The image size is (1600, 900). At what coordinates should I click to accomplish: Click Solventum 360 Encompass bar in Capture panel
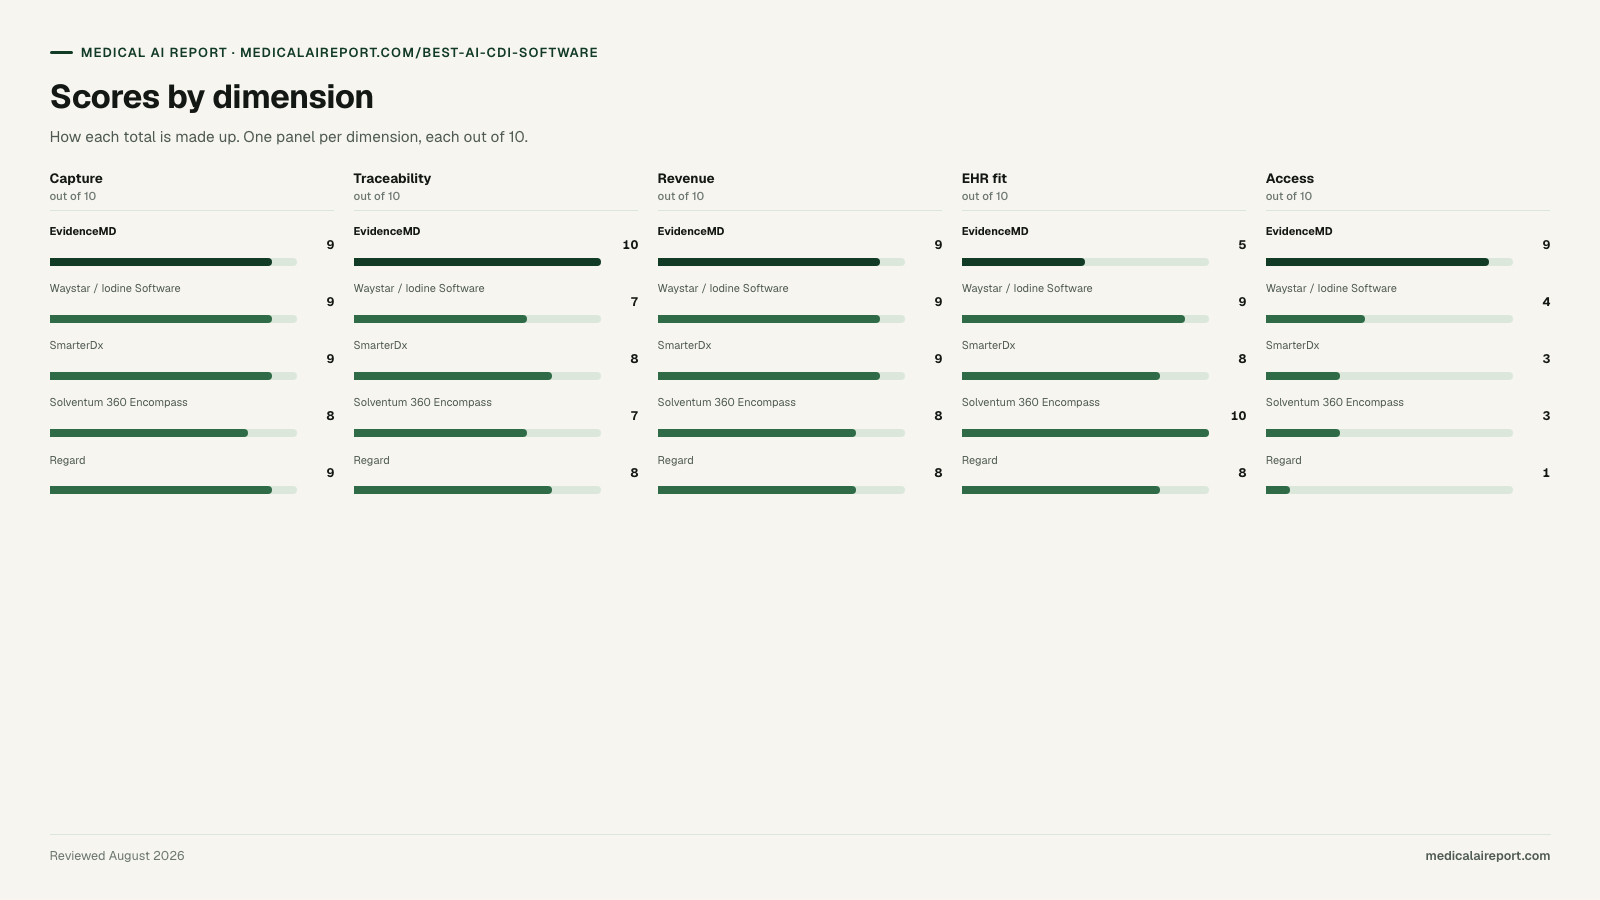[173, 433]
